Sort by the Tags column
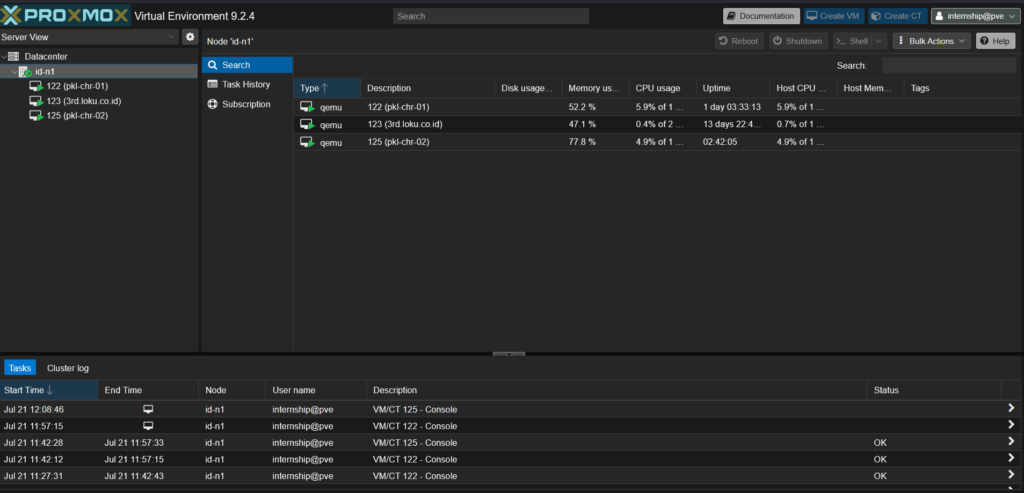 click(x=963, y=88)
